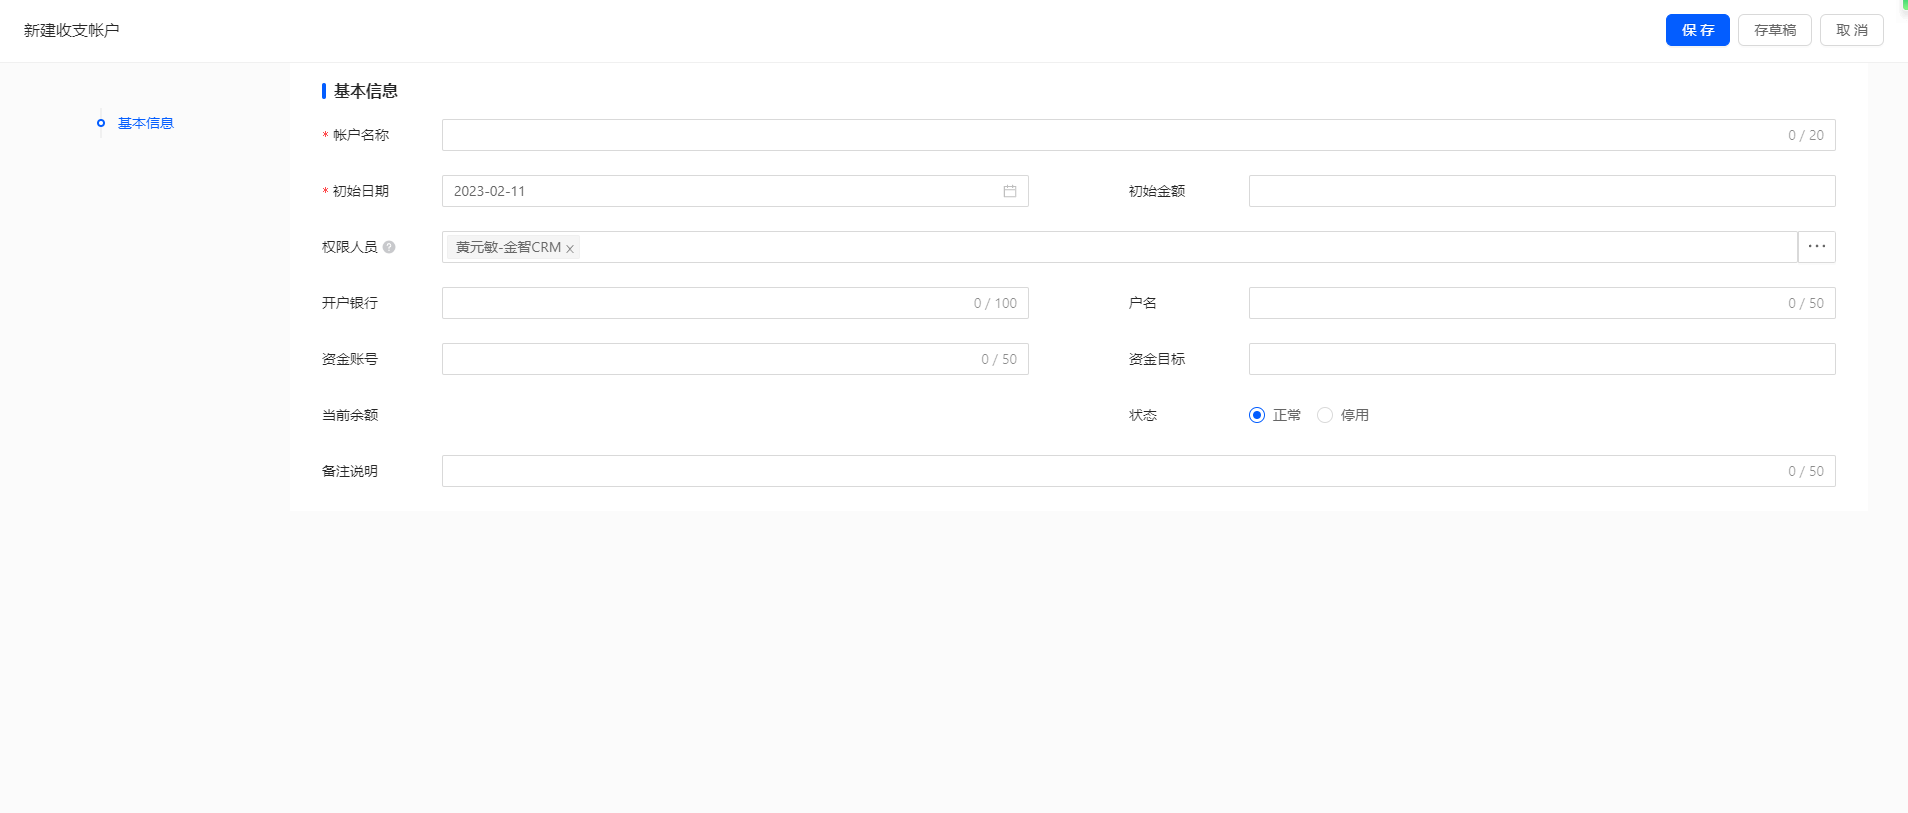The image size is (1908, 813).
Task: Open the ellipsis picker for 权限人员
Action: 1817,247
